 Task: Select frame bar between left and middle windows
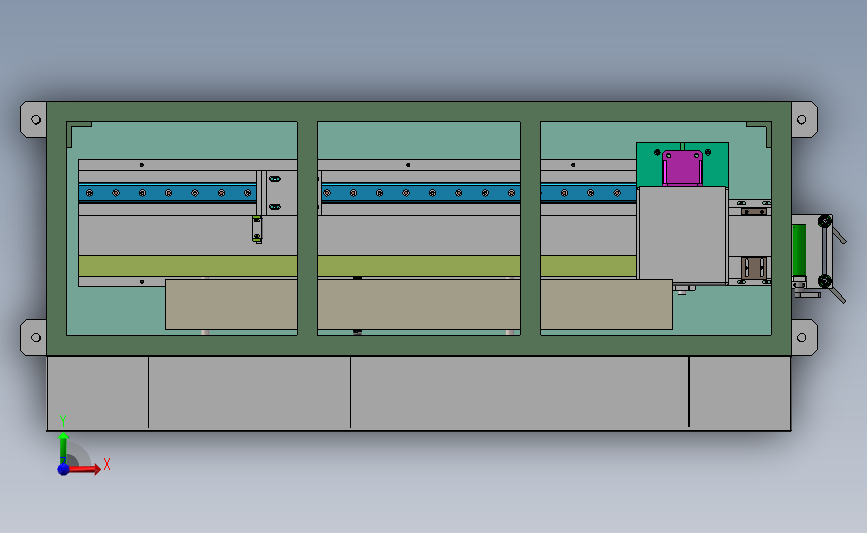tap(307, 228)
